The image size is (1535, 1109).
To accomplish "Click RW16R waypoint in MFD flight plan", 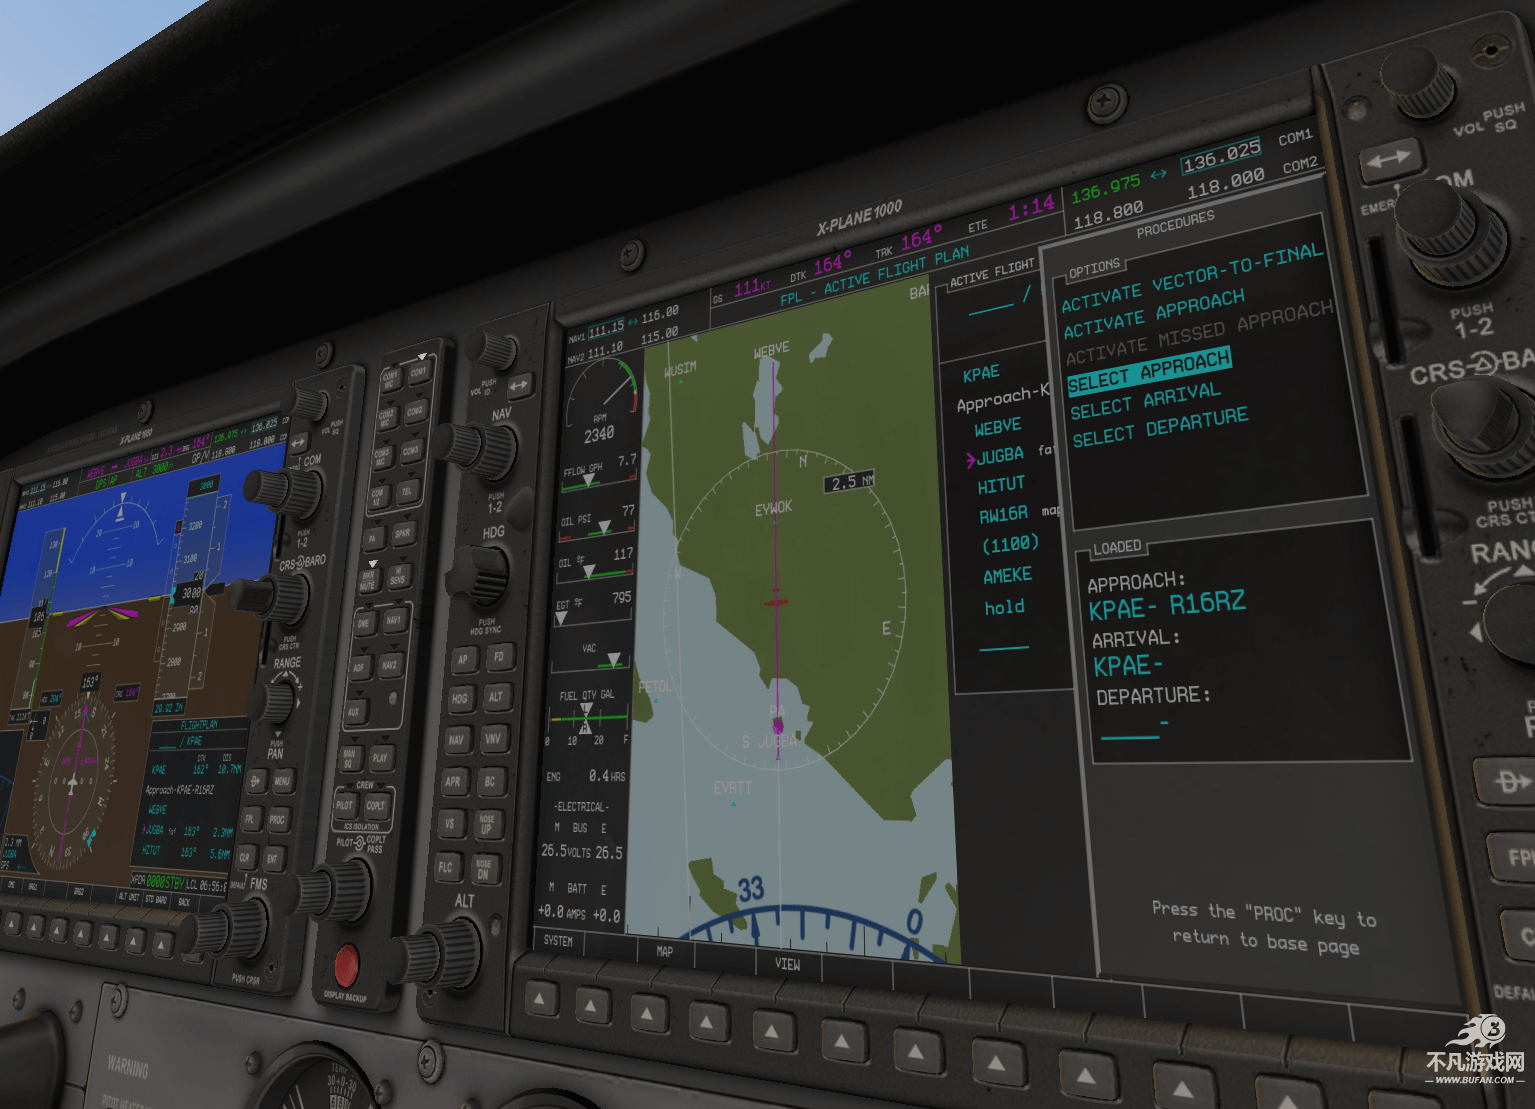I will (x=1004, y=514).
